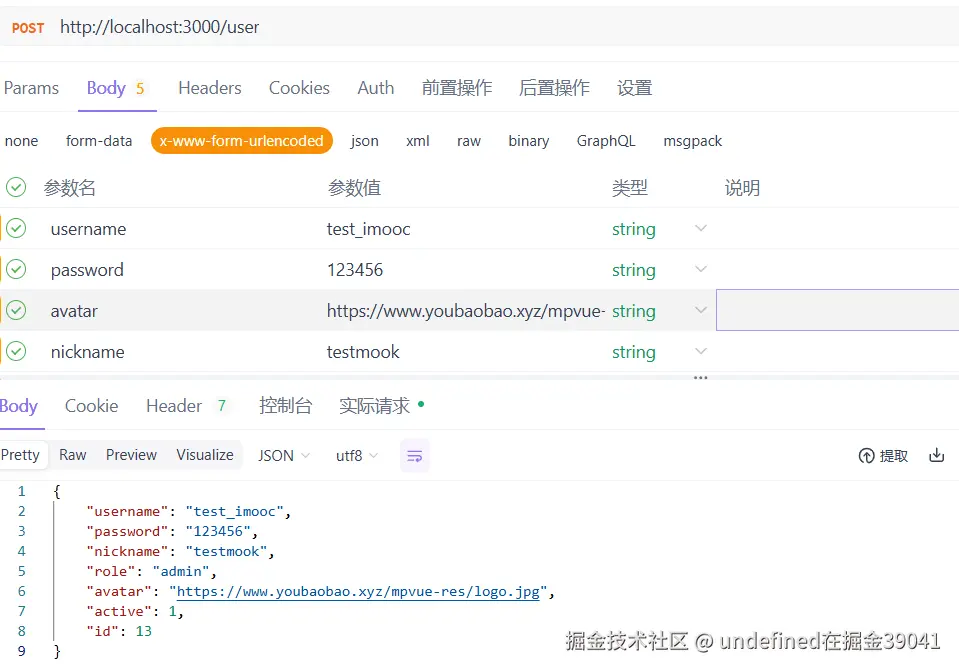Open type dropdown for nickname row
Viewport: 959px width, 671px height.
click(x=701, y=351)
